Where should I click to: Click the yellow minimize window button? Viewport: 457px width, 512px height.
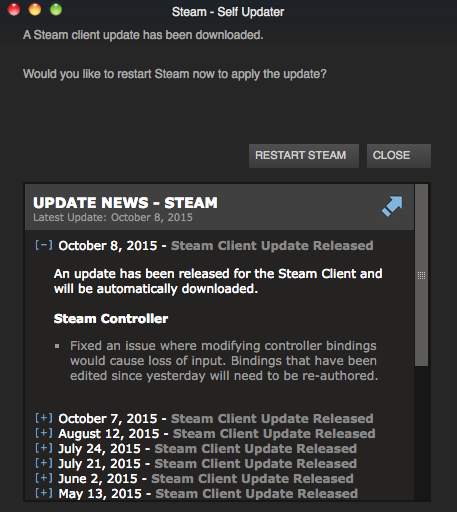click(35, 9)
